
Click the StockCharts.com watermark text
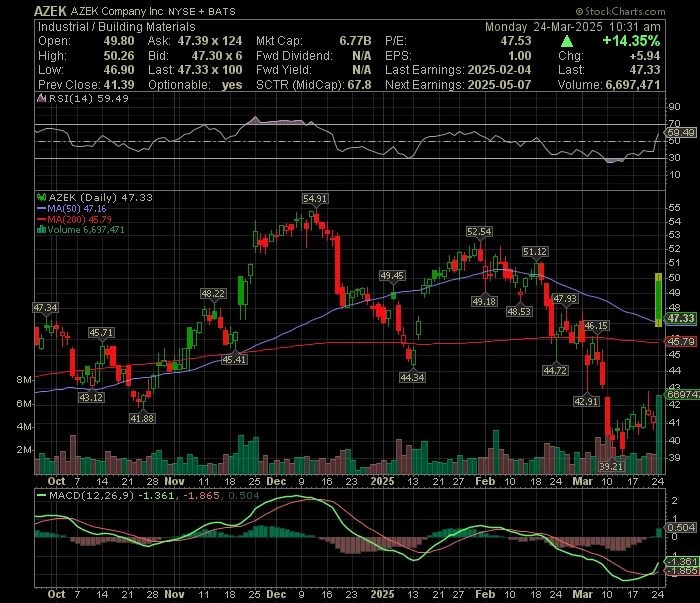coord(620,11)
